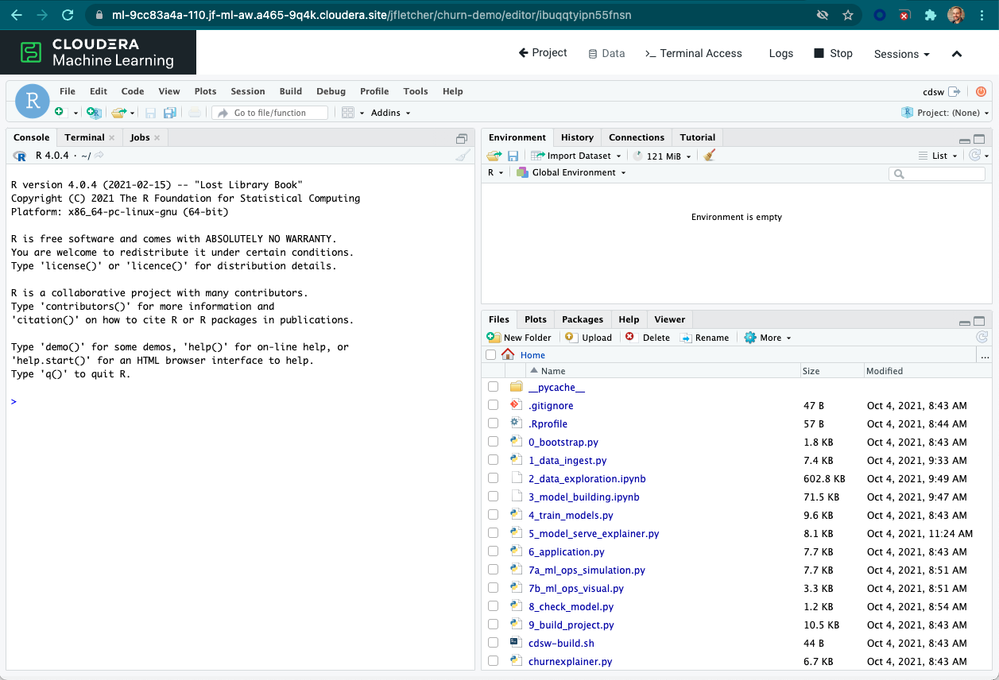Click the red quit session power icon

[981, 92]
